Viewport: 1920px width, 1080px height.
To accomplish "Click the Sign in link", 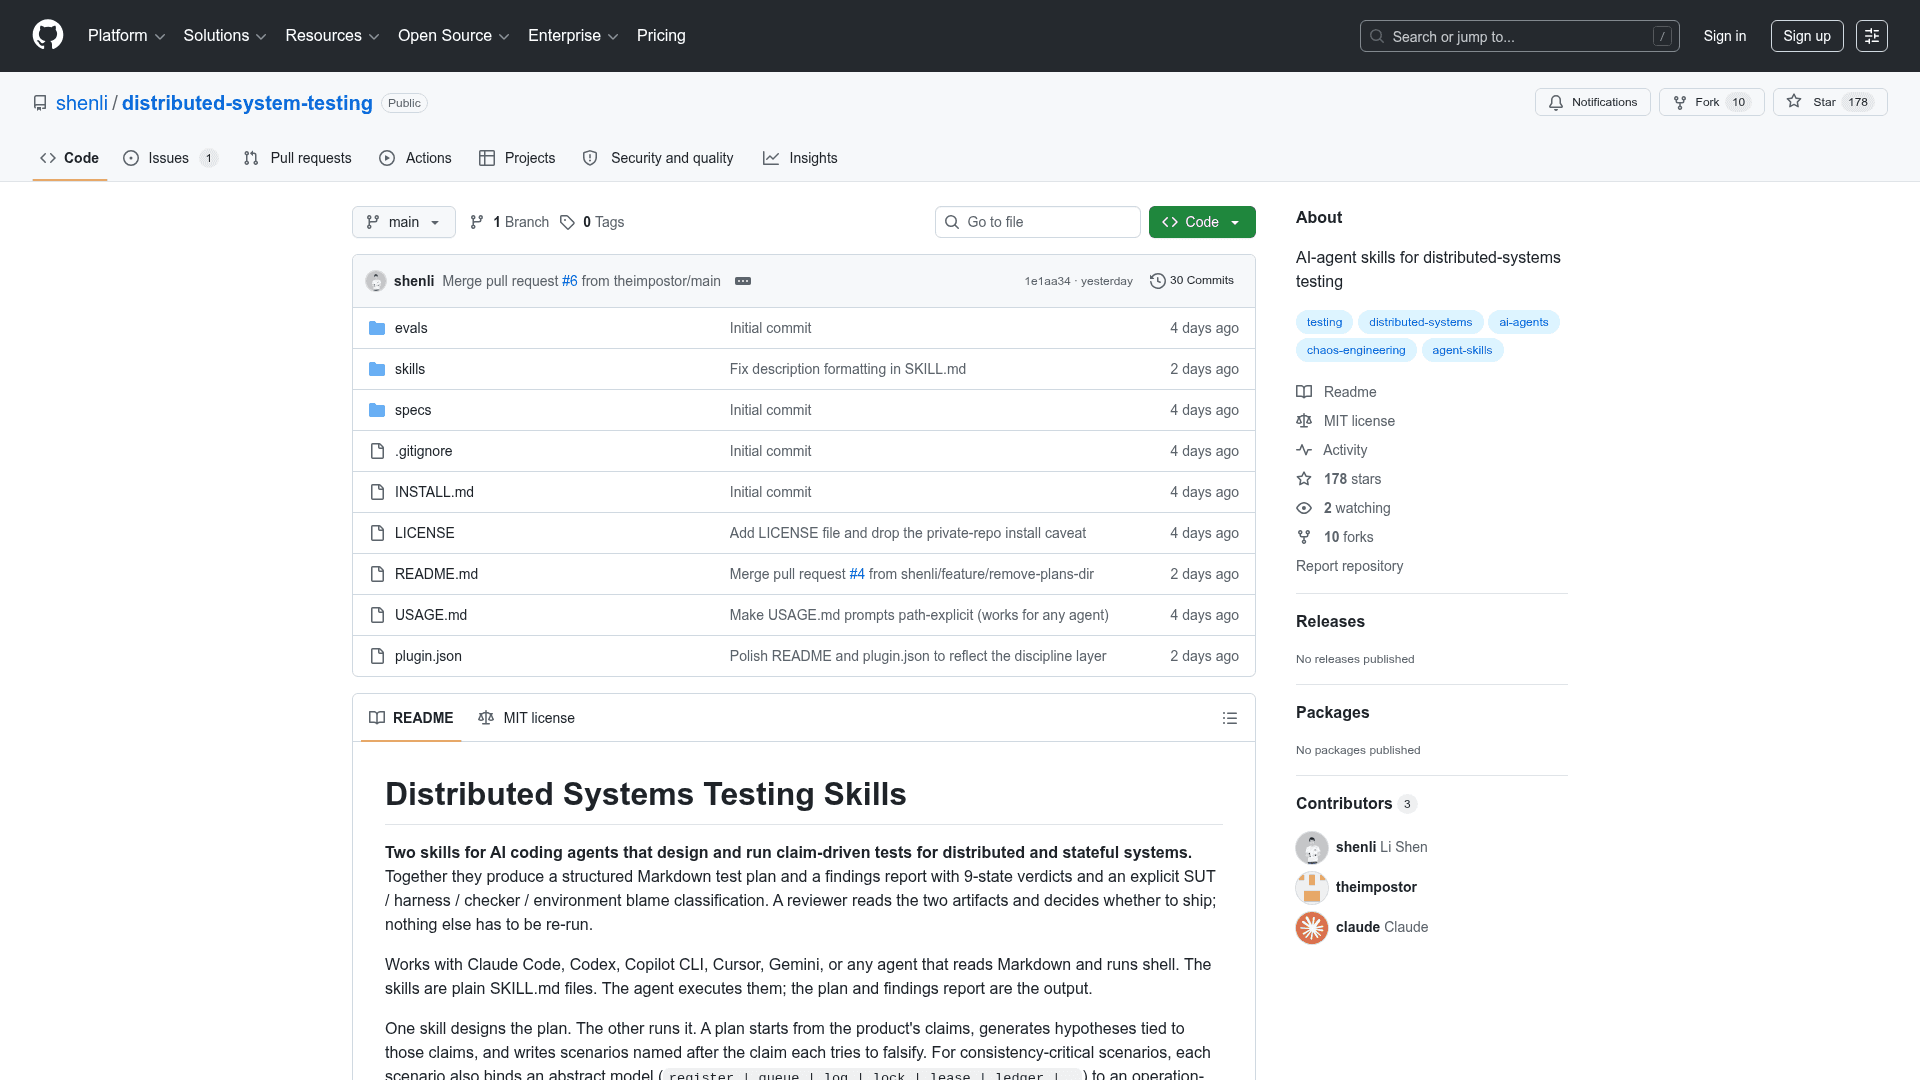I will point(1725,36).
